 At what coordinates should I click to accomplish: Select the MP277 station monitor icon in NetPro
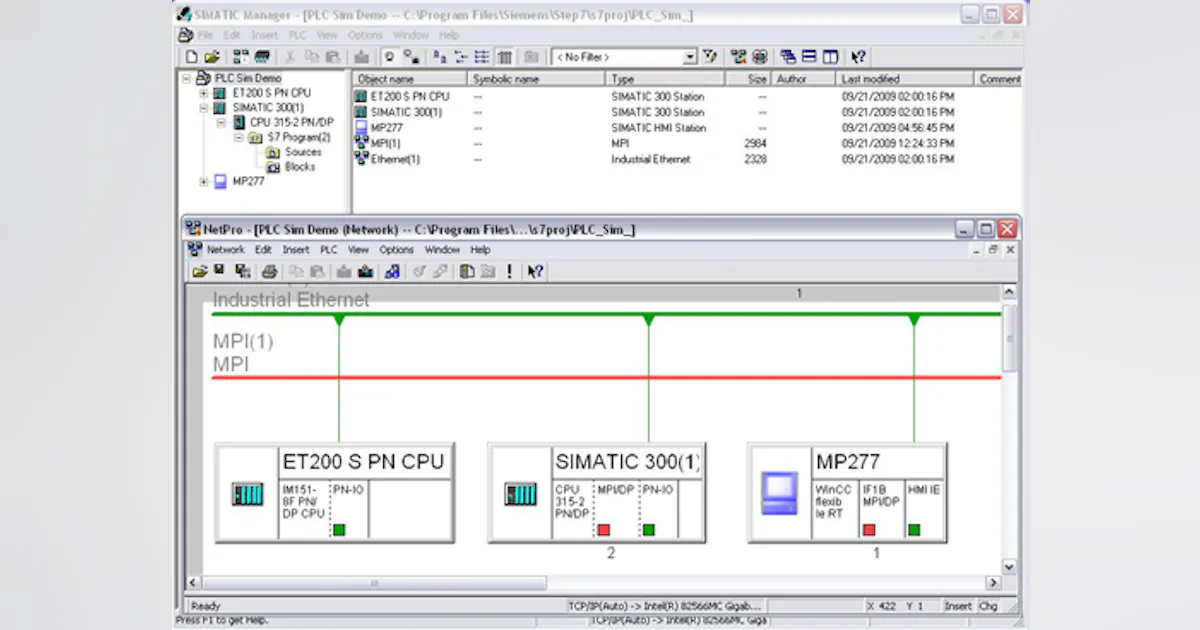tap(779, 493)
